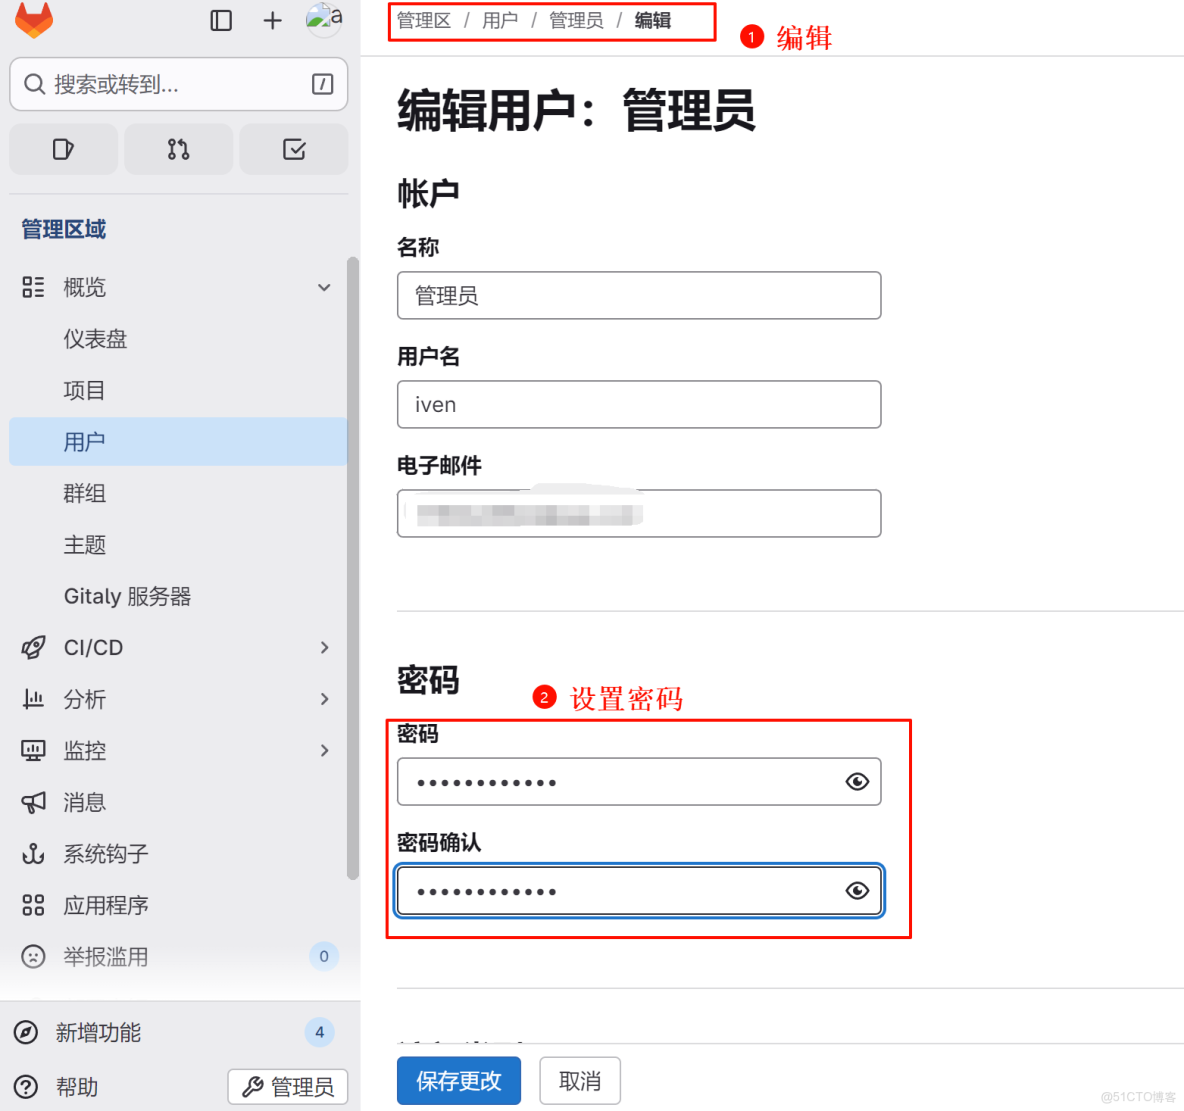Open the to-do list checkmark icon
Viewport: 1184px width, 1111px height.
point(293,148)
